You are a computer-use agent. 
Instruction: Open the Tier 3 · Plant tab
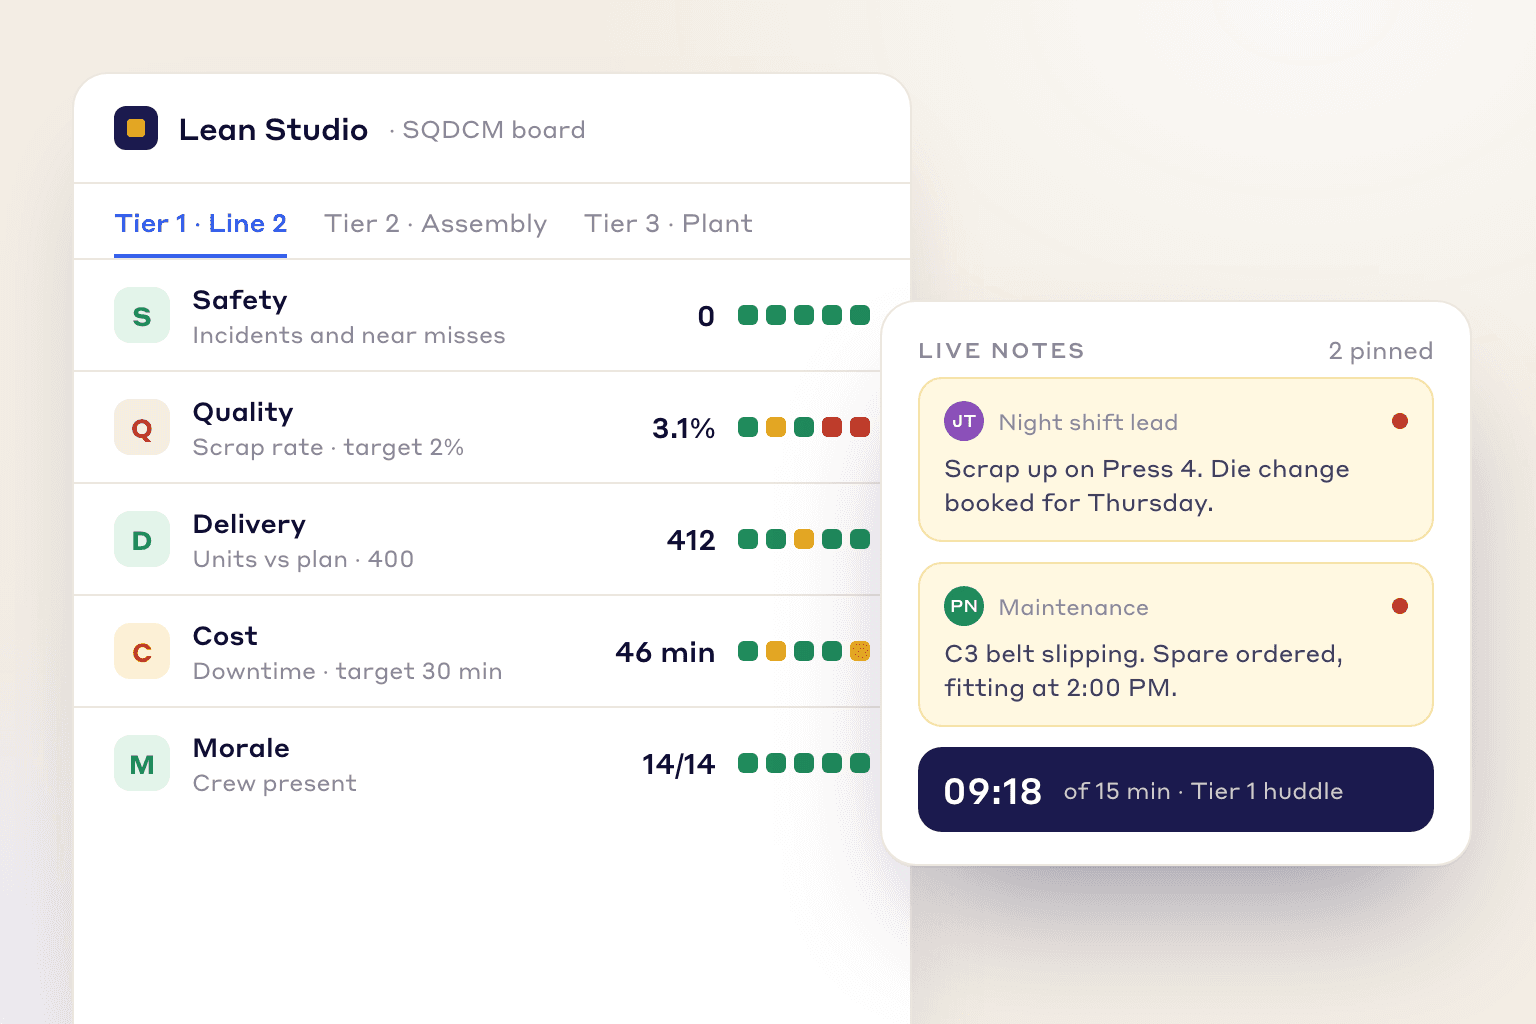tap(668, 223)
